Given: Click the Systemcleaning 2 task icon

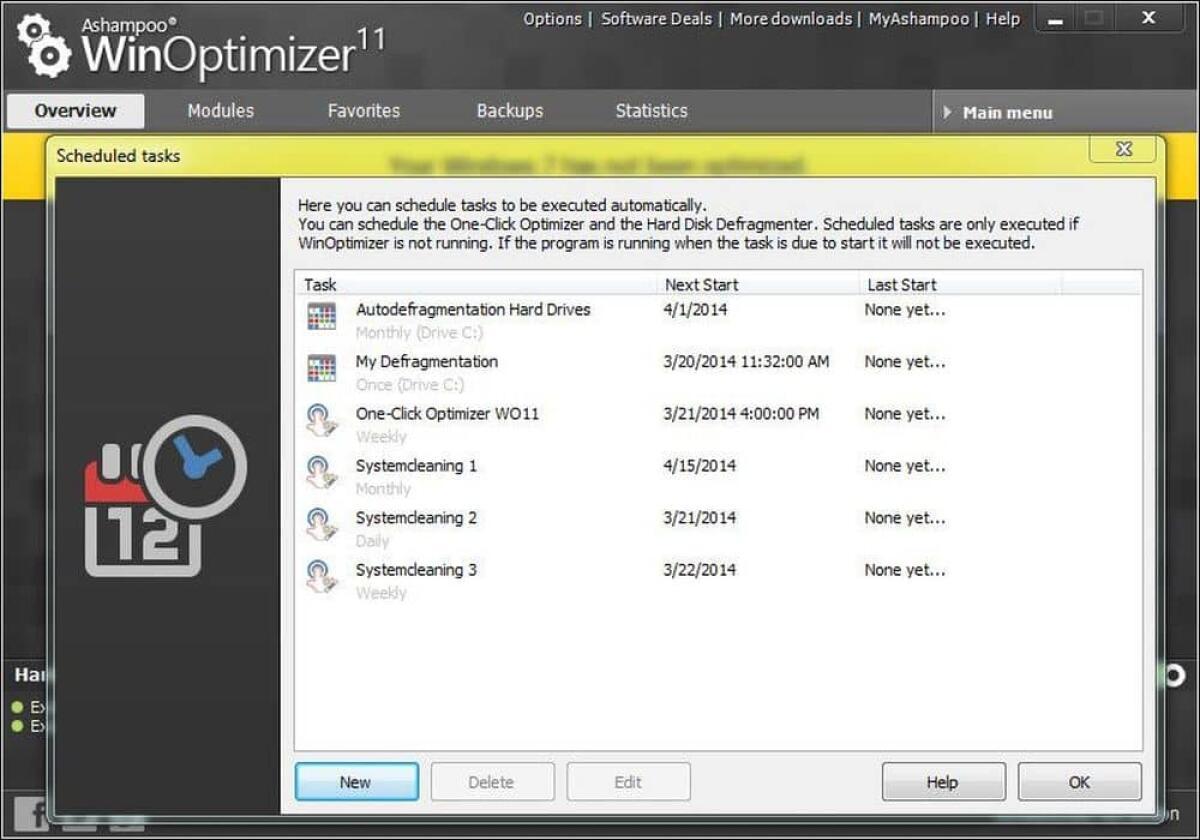Looking at the screenshot, I should pyautogui.click(x=323, y=523).
